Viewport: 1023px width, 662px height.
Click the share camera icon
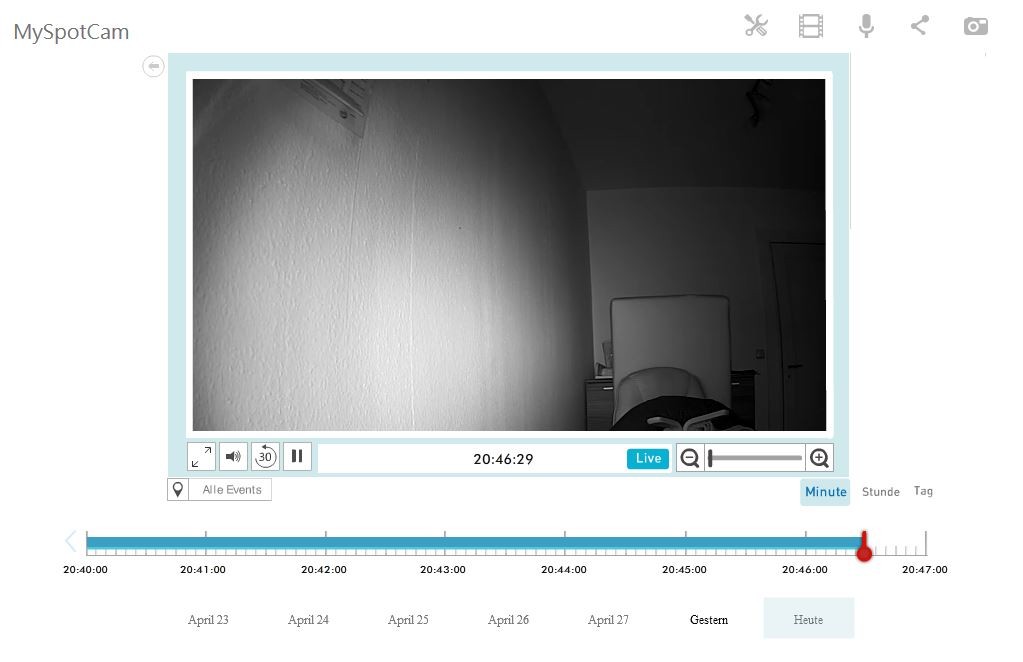[920, 25]
